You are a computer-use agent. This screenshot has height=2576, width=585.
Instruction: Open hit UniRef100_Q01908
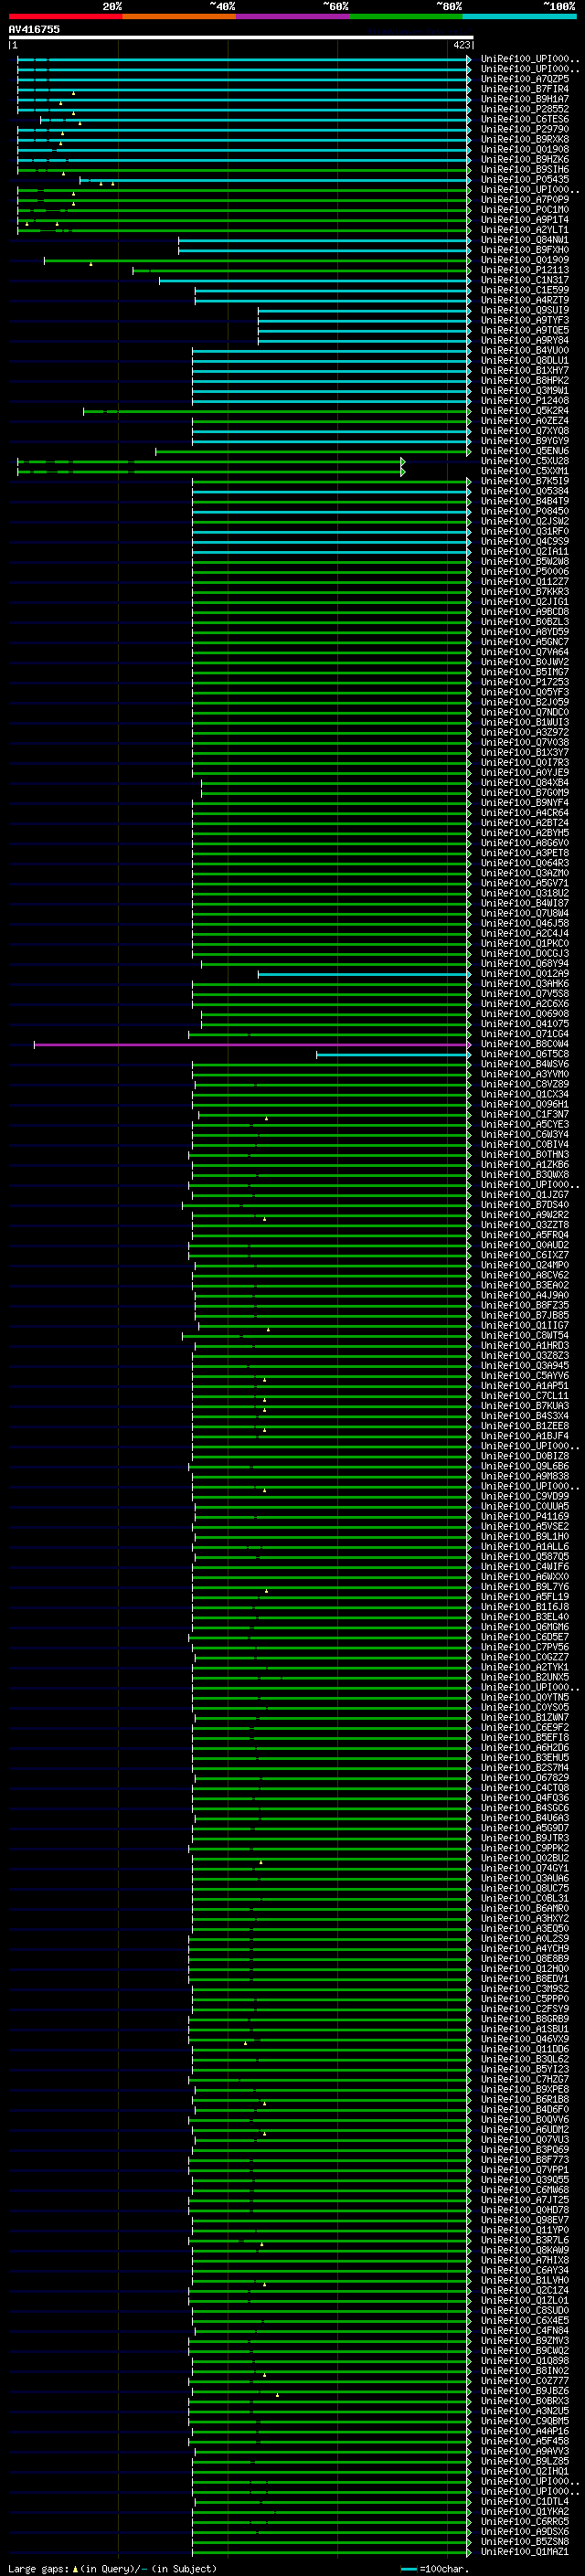pos(525,149)
